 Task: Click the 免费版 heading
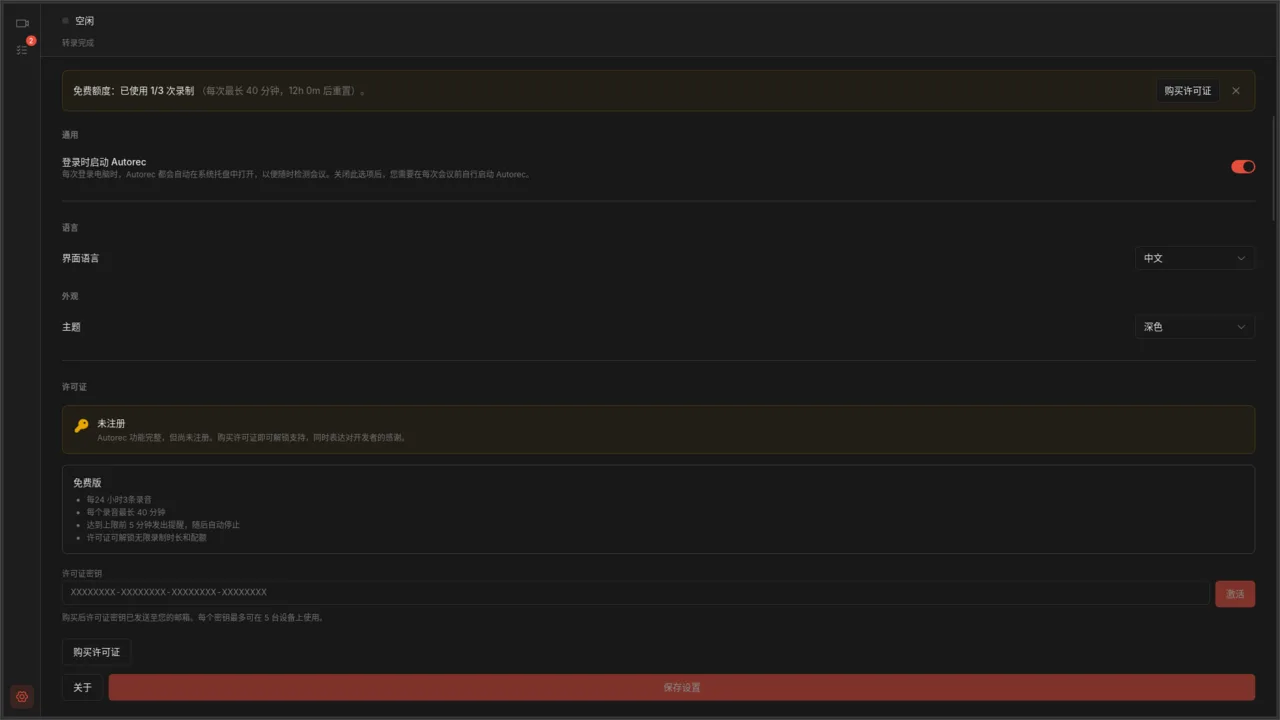[87, 482]
